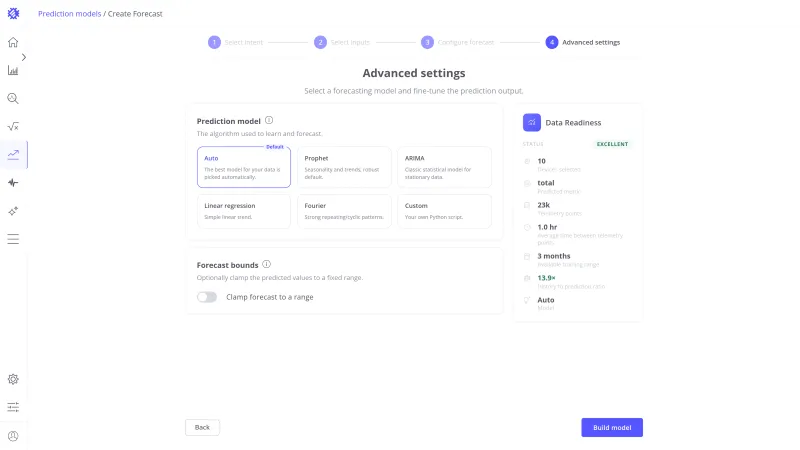This screenshot has width=800, height=450.
Task: Open the three-line list menu icon
Action: tap(13, 239)
